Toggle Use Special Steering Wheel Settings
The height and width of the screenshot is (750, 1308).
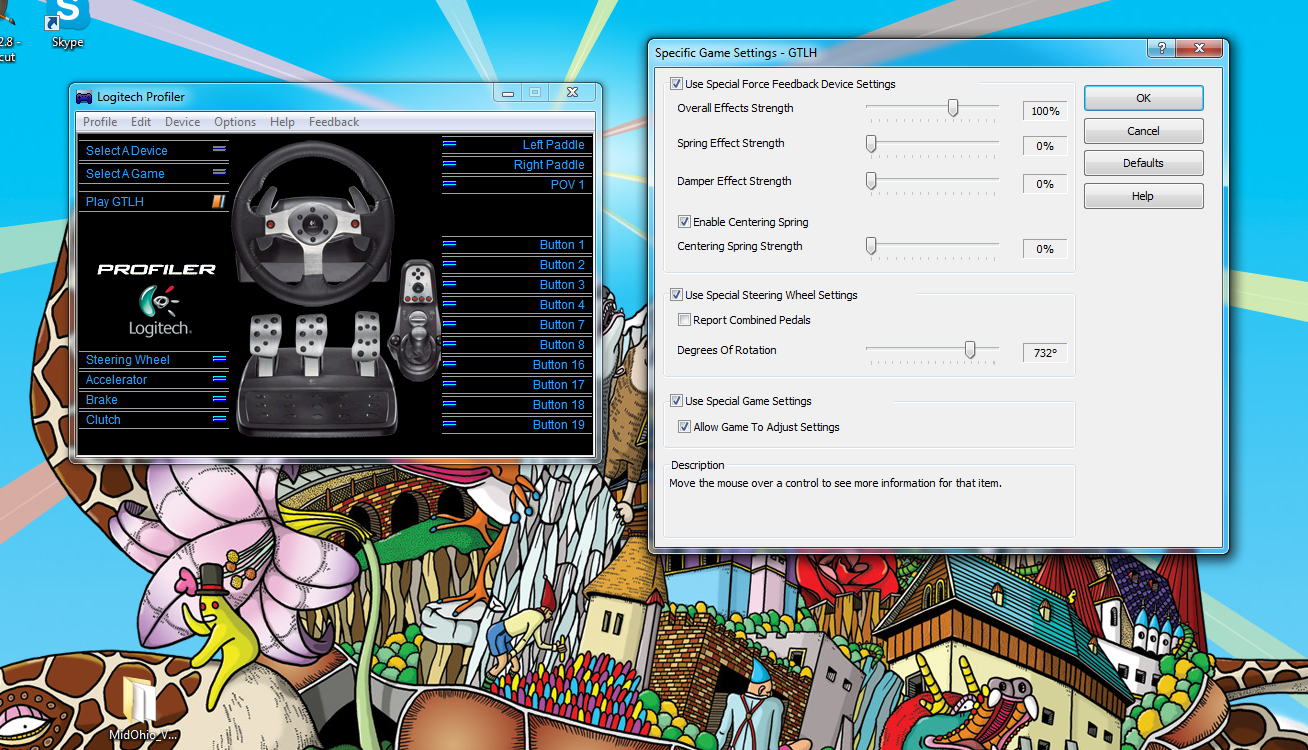point(677,295)
